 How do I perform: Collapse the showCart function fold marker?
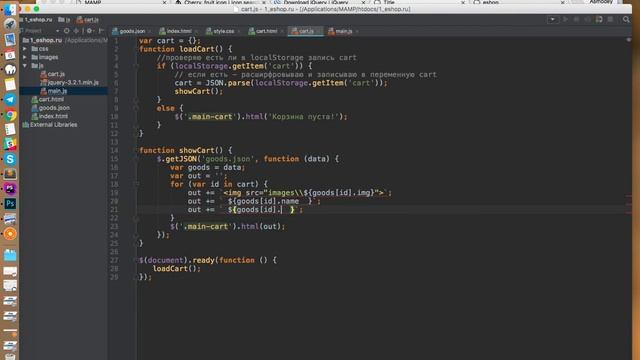(136, 150)
